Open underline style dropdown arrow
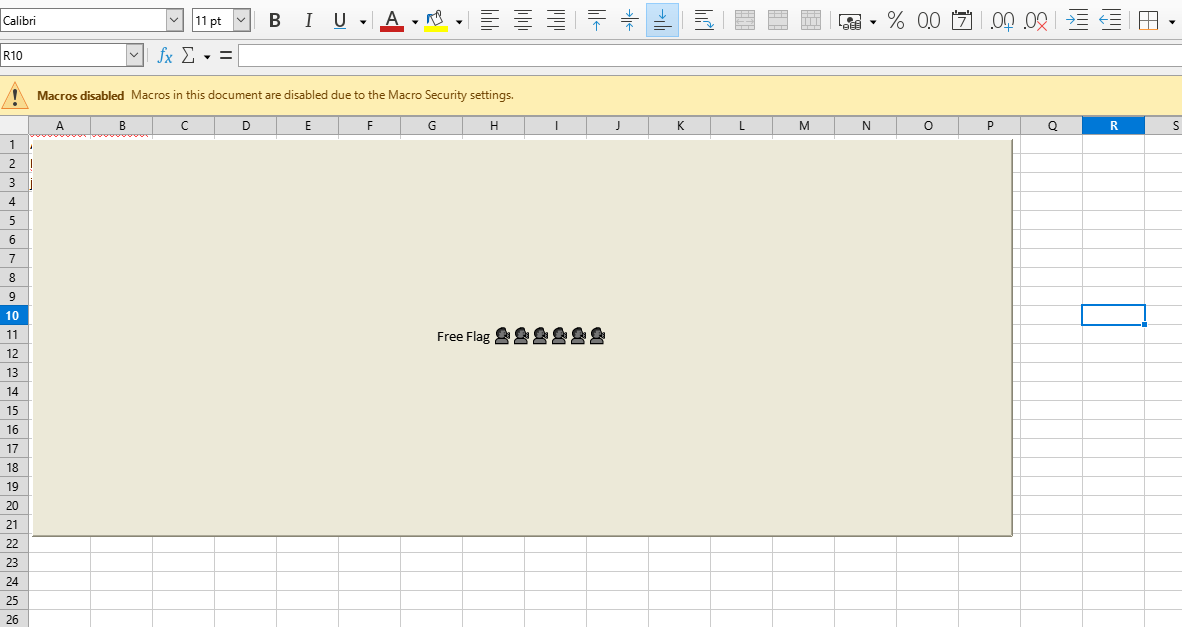Viewport: 1182px width, 627px height. coord(363,22)
